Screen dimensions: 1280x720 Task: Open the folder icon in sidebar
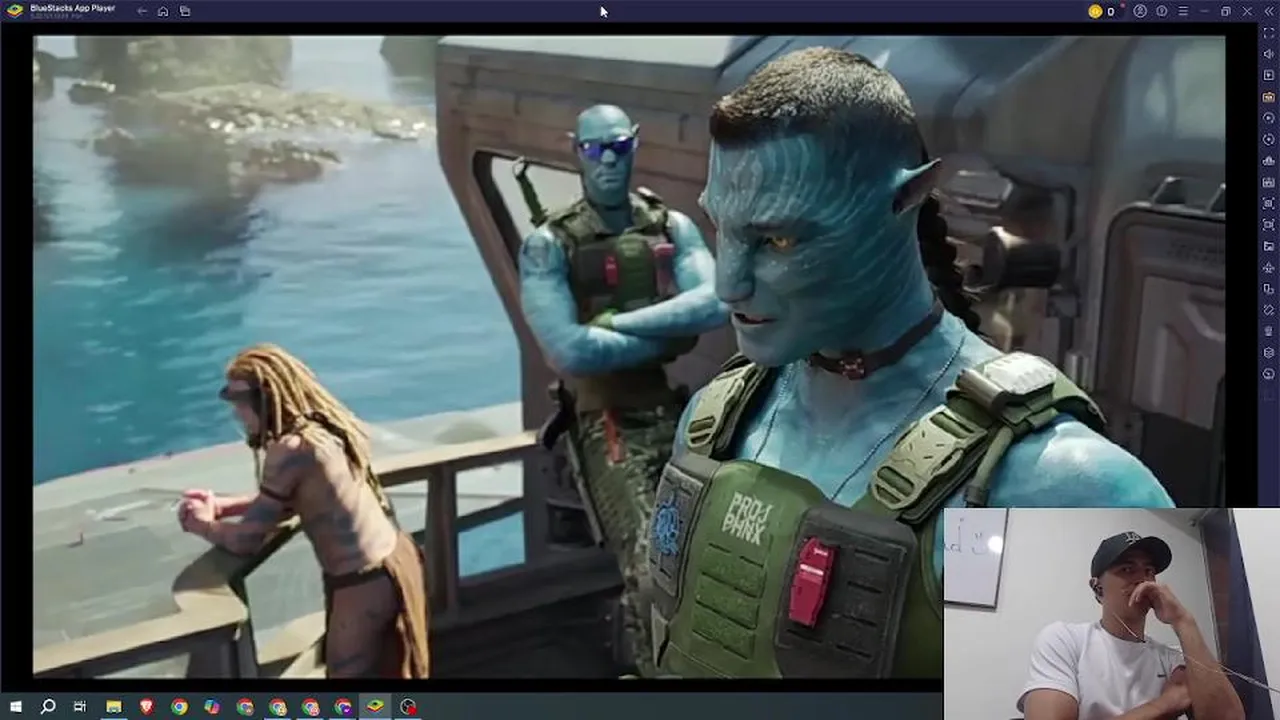1269,246
